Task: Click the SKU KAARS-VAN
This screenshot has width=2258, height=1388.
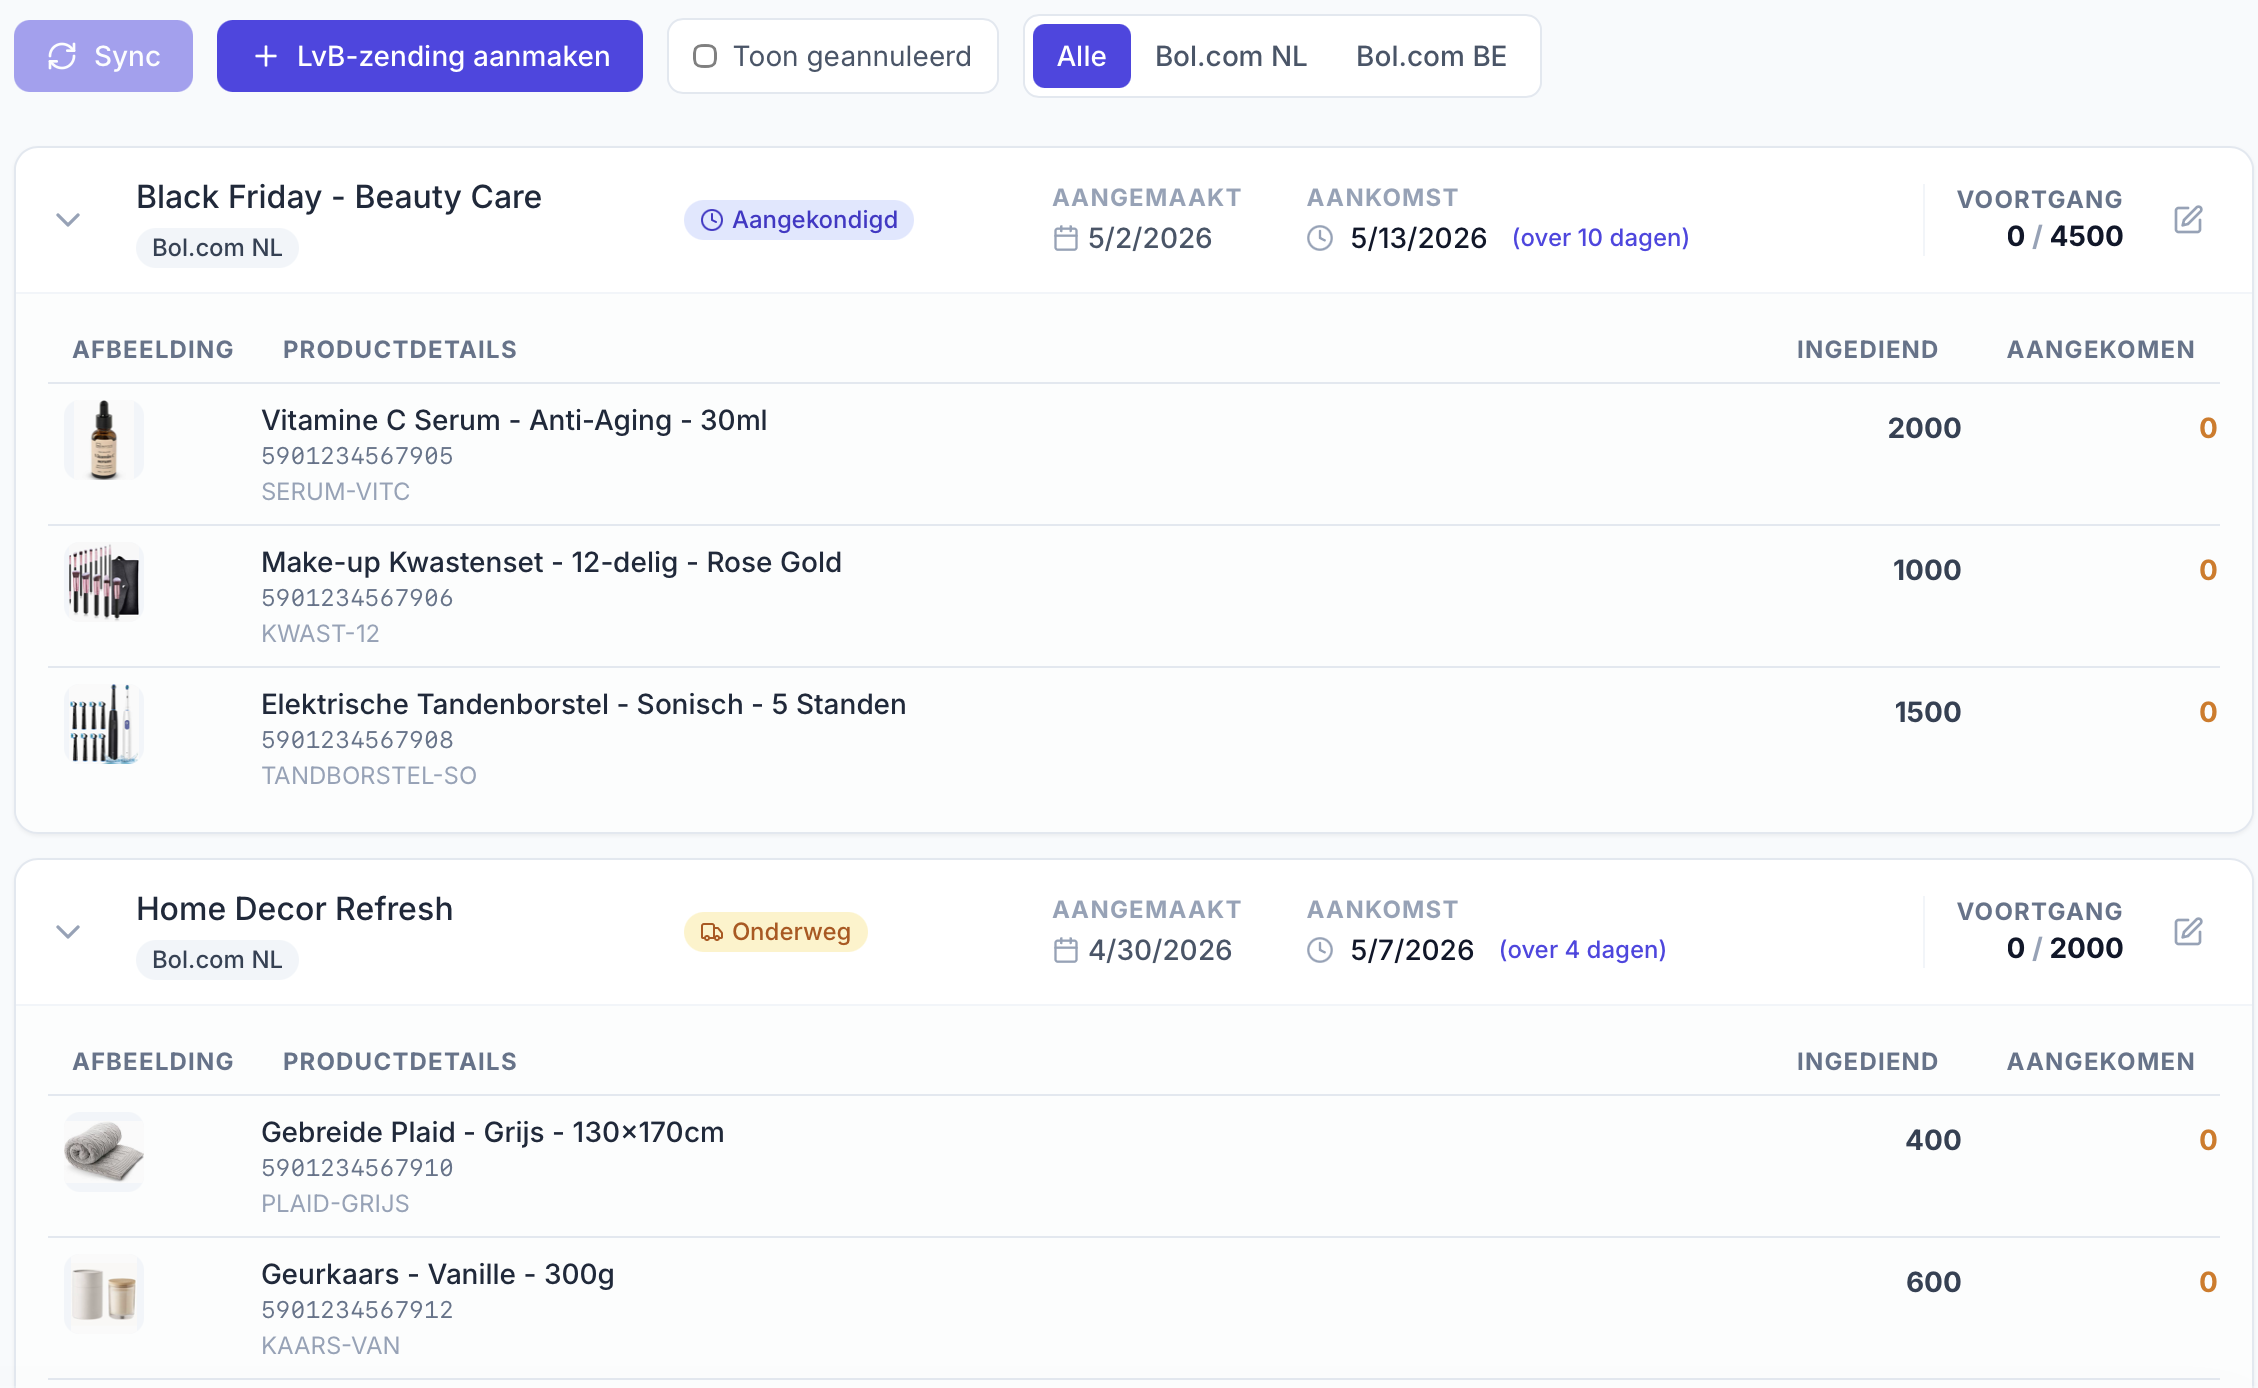Action: pos(330,1346)
